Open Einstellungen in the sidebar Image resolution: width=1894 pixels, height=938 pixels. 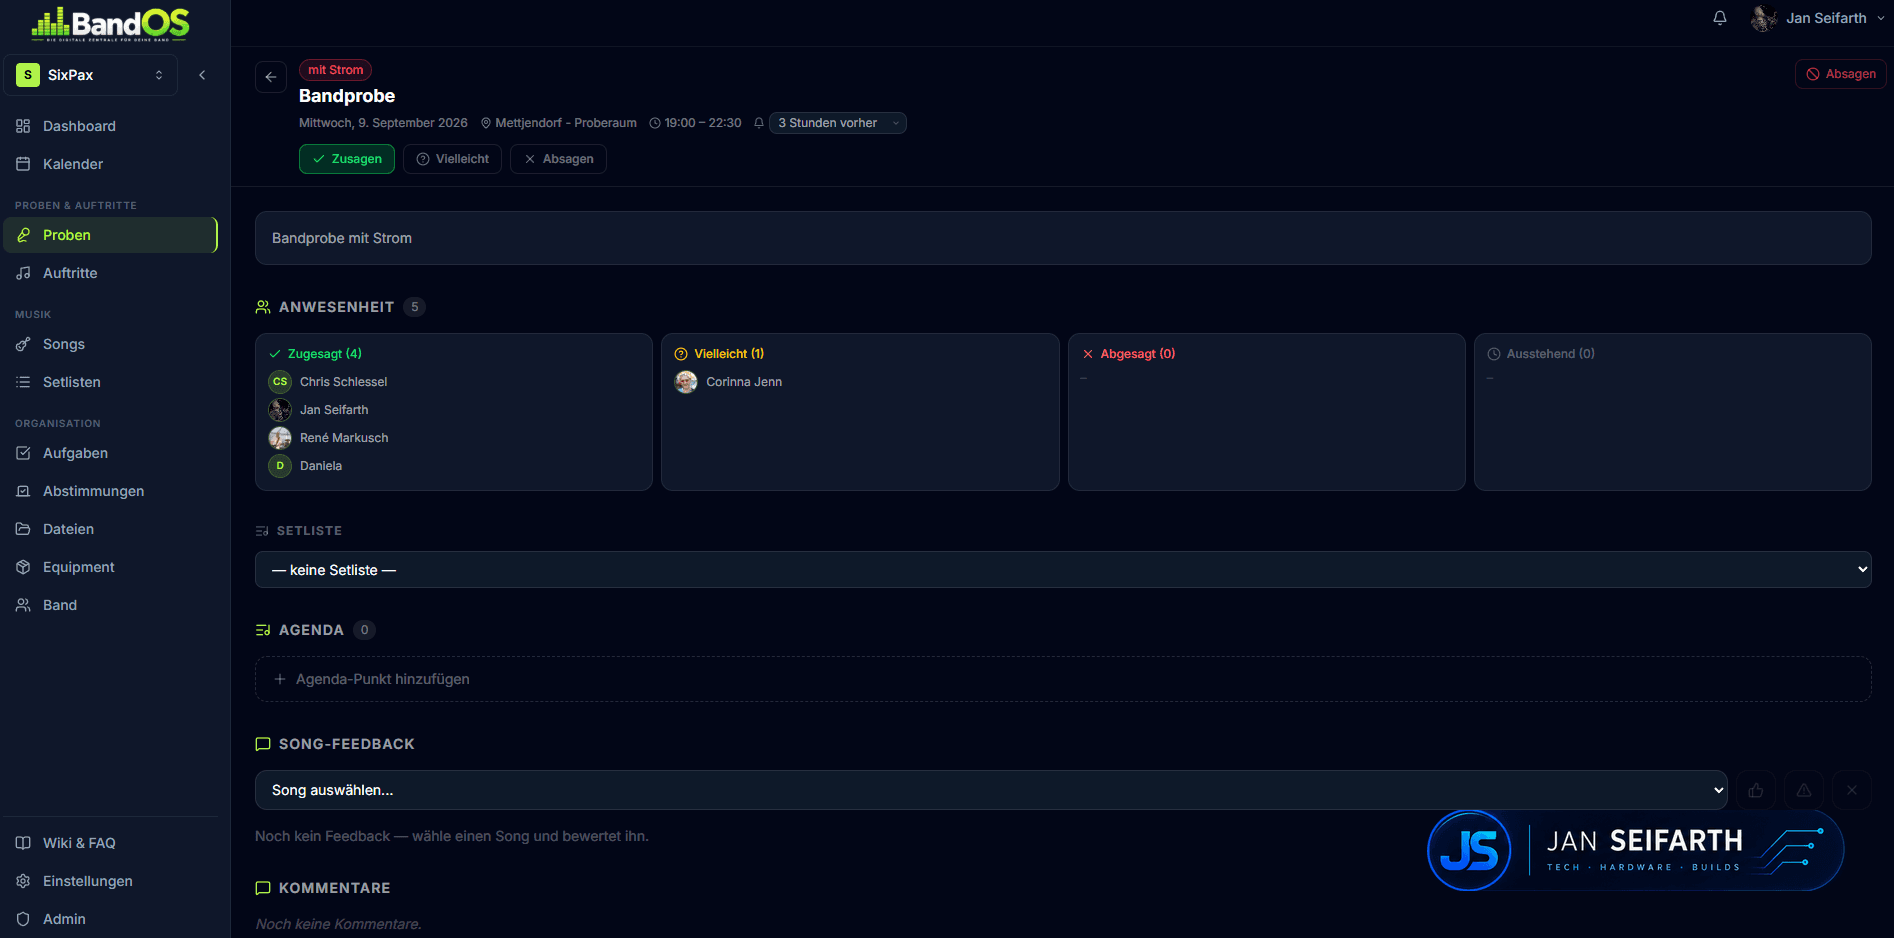110,881
